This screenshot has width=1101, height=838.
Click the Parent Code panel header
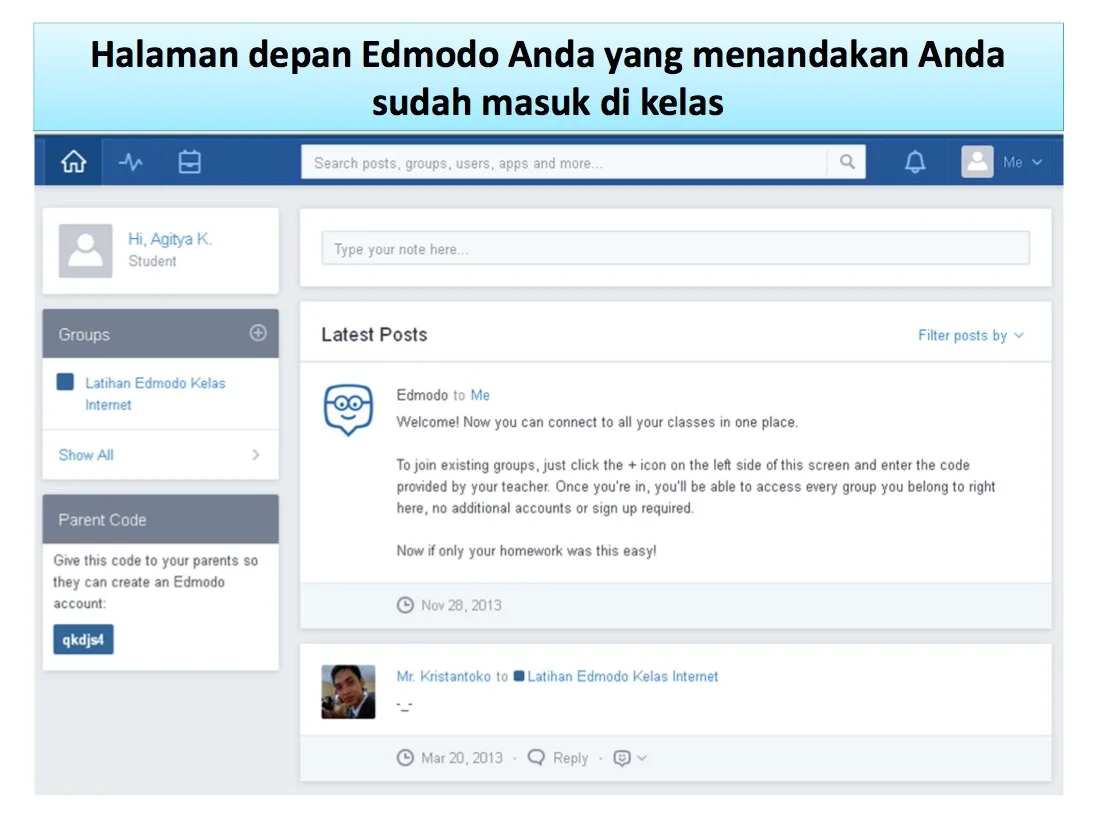click(x=161, y=519)
